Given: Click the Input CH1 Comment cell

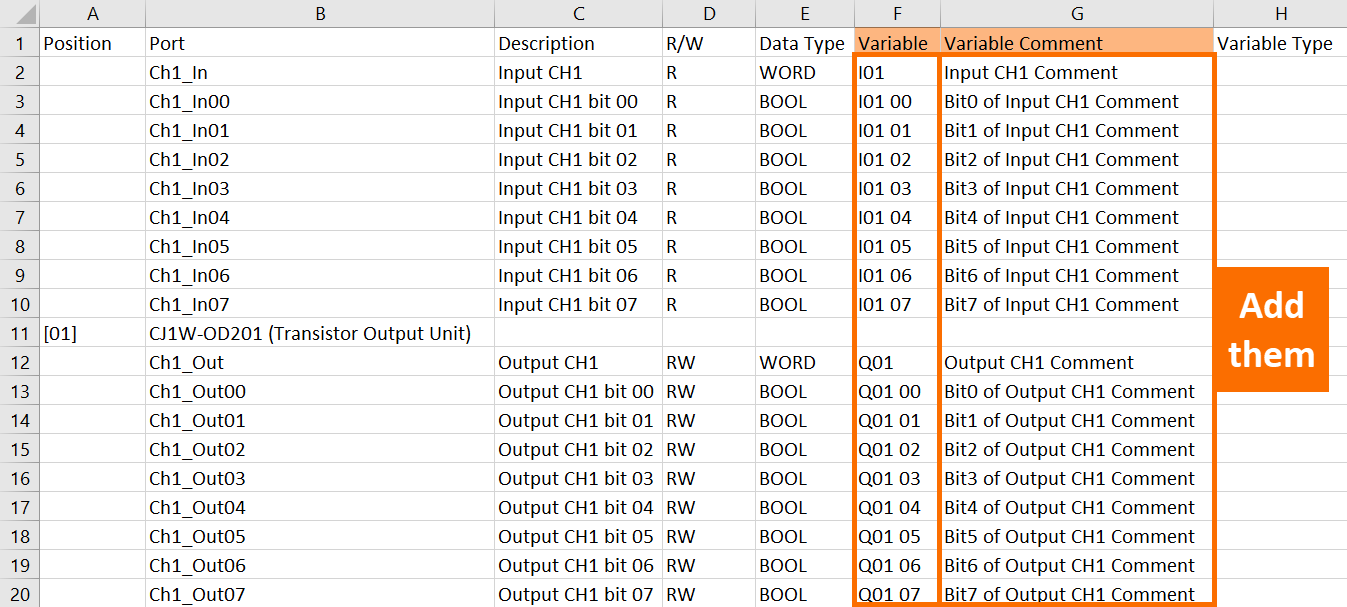Looking at the screenshot, I should (x=1076, y=71).
